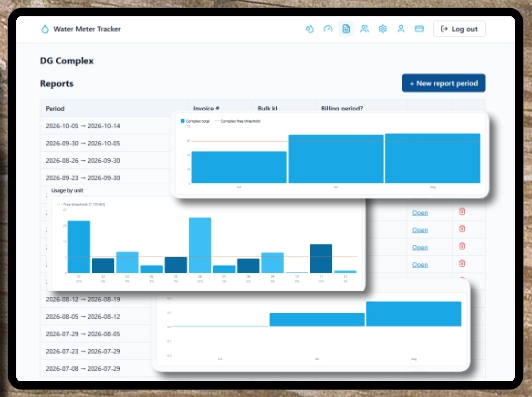The height and width of the screenshot is (397, 532).
Task: Click the topmost visible Open link
Action: click(420, 213)
